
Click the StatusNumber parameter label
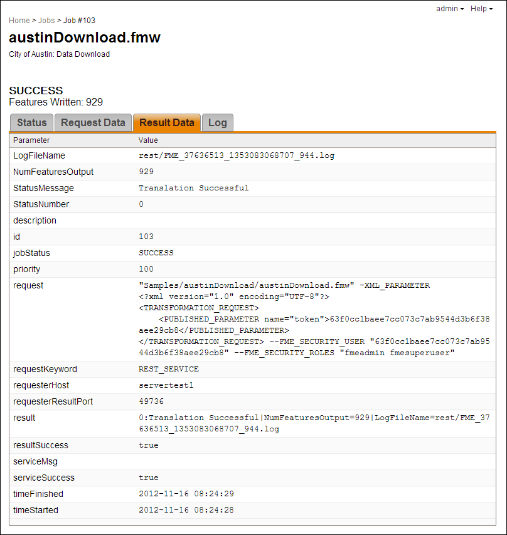pos(41,204)
